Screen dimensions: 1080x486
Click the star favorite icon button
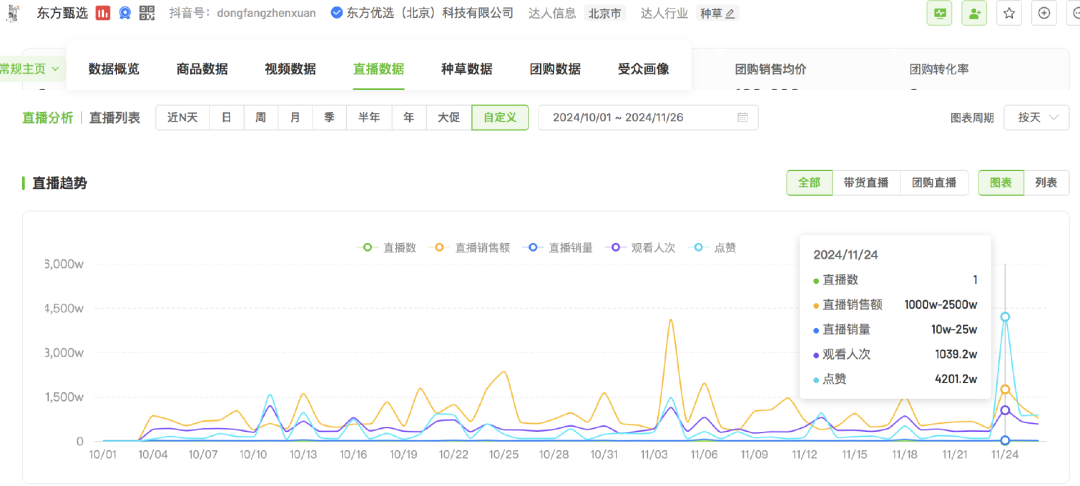coord(1009,13)
